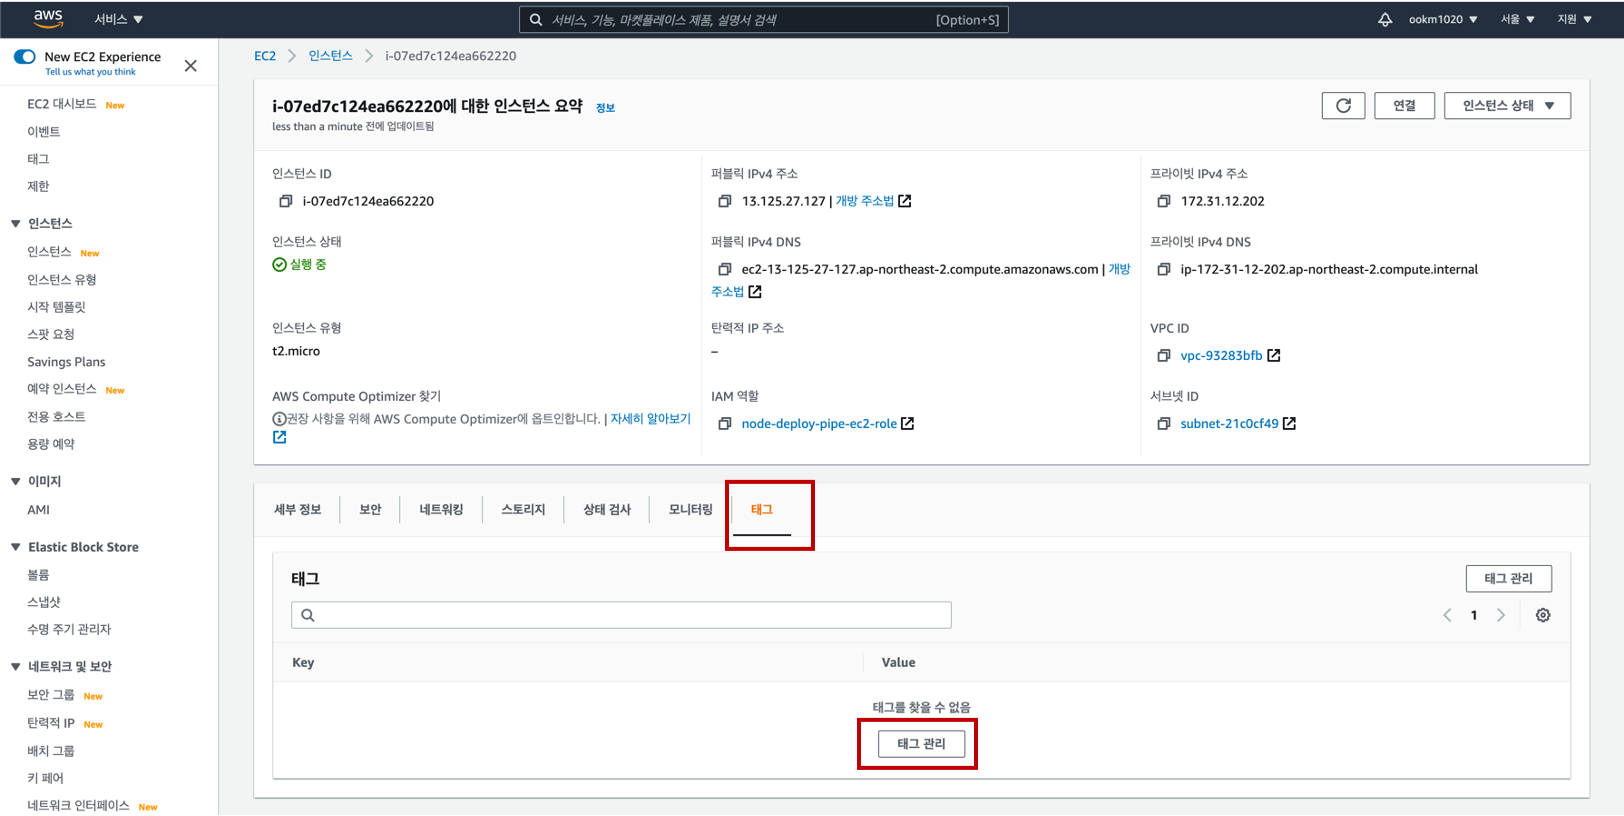Click the EC2 breadcrumb link

pyautogui.click(x=265, y=56)
